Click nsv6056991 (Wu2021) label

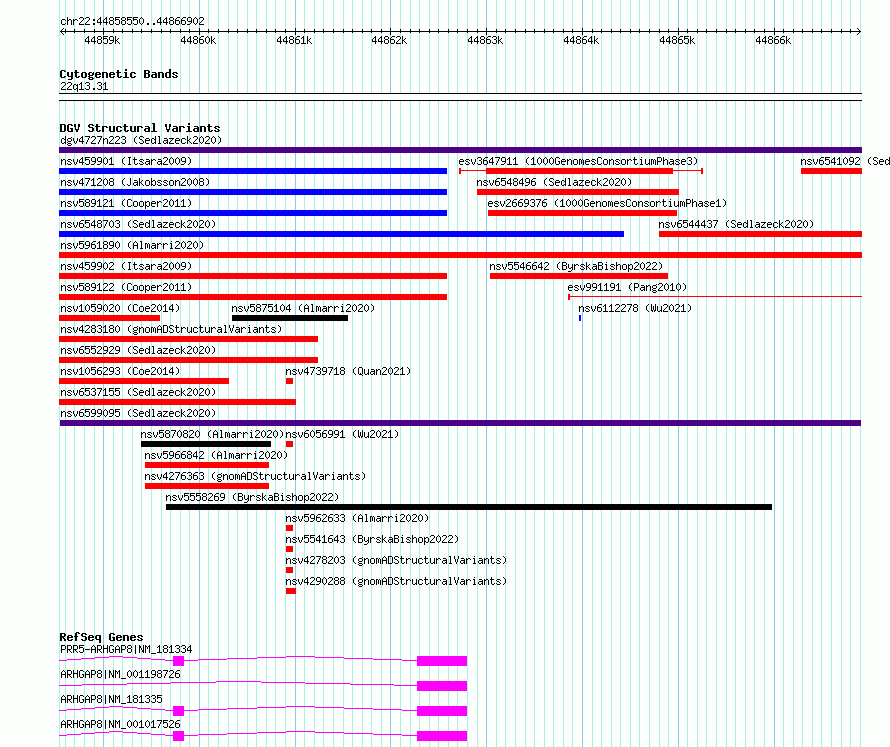(342, 434)
